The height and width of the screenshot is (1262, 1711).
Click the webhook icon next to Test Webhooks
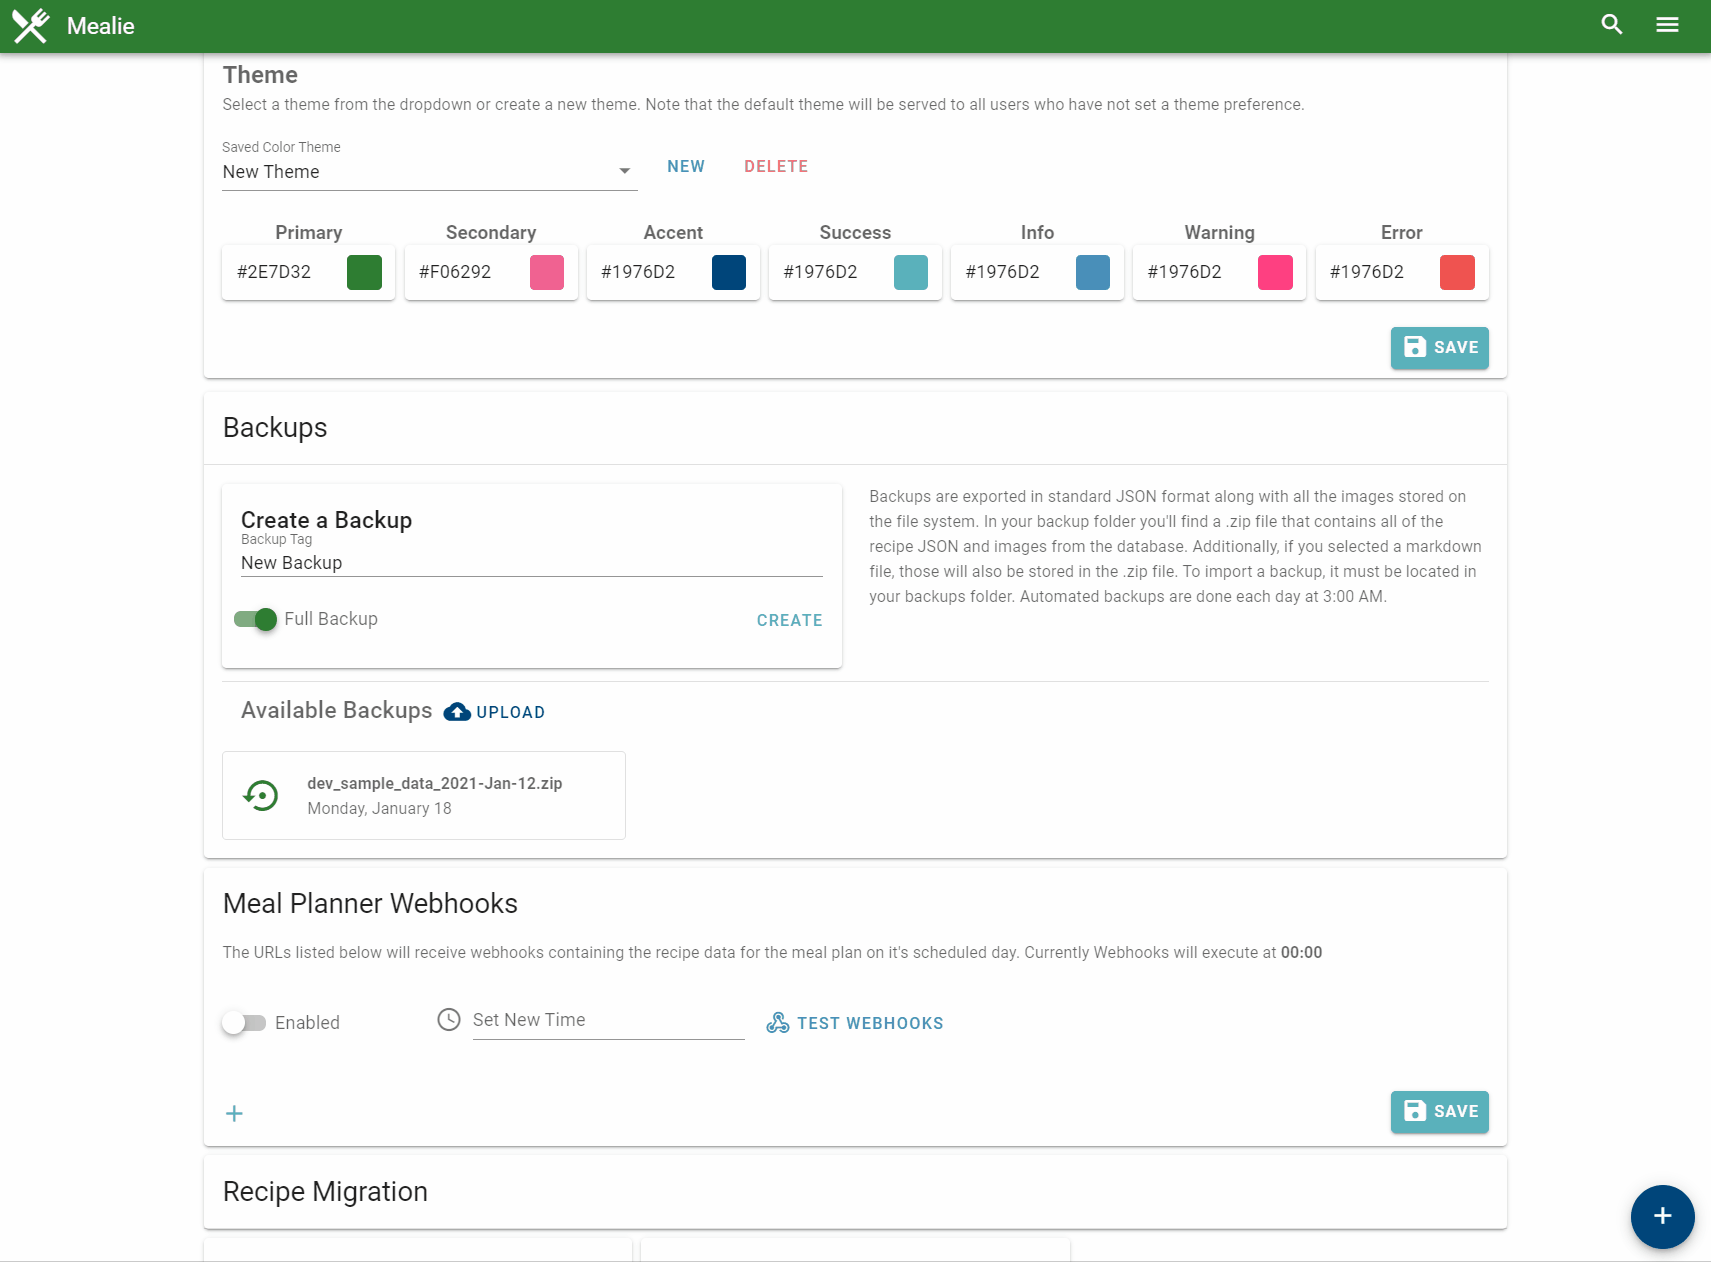778,1023
